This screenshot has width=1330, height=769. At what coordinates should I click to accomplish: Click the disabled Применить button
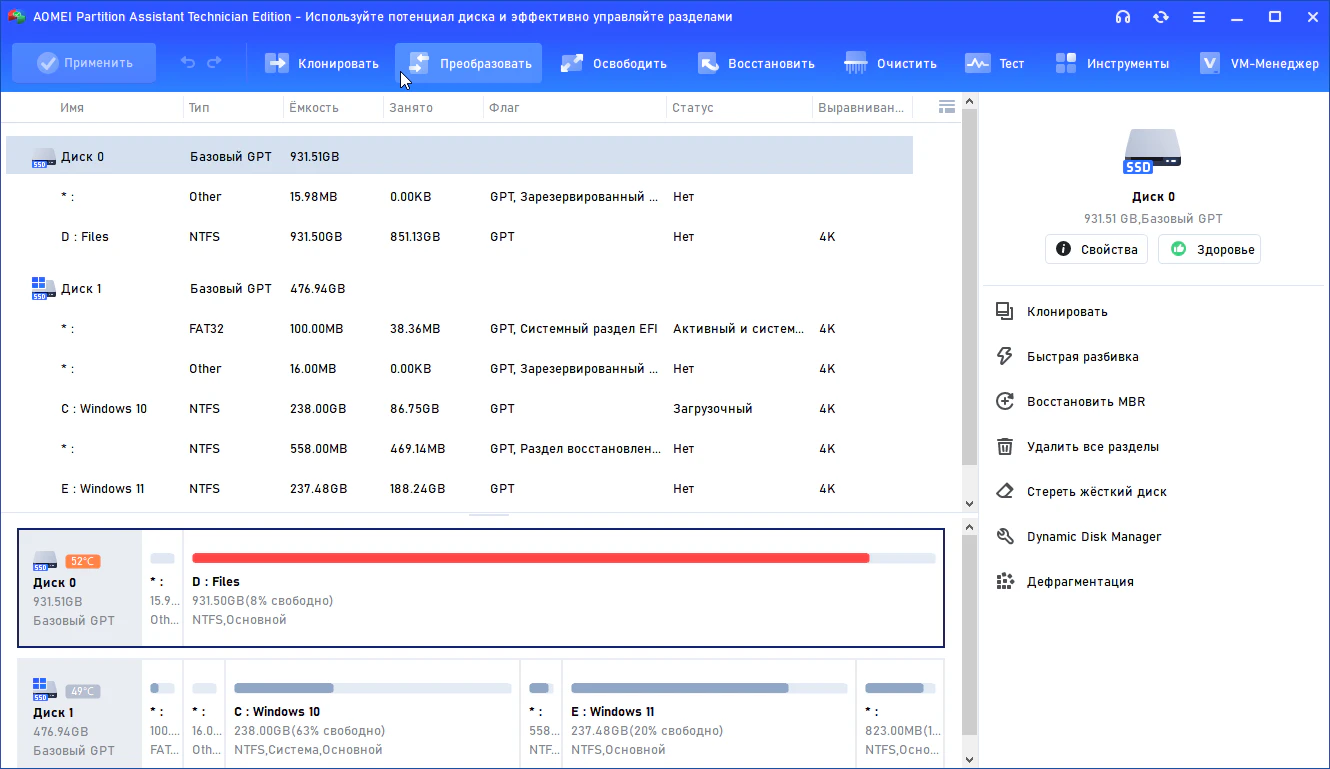pos(84,63)
